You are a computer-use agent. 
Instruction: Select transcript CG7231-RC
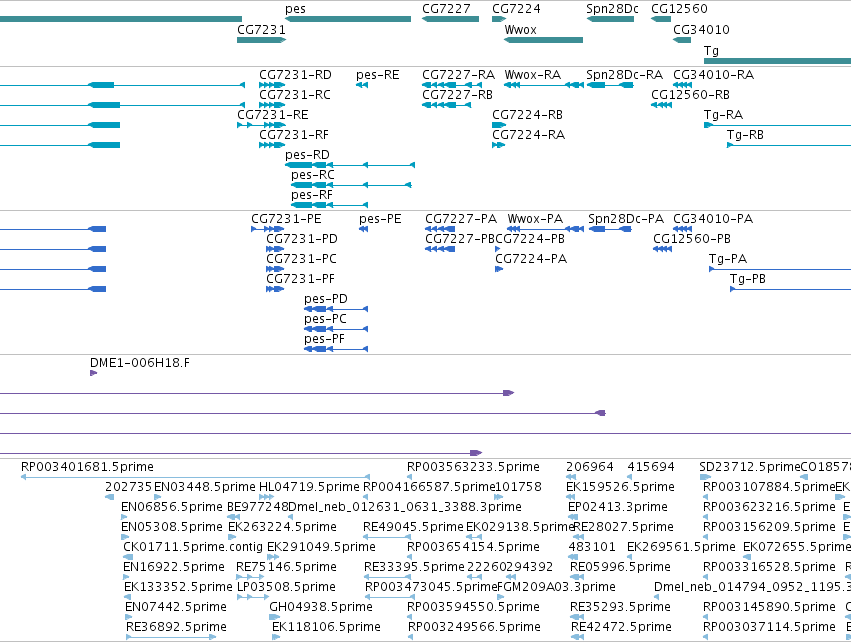click(x=295, y=95)
